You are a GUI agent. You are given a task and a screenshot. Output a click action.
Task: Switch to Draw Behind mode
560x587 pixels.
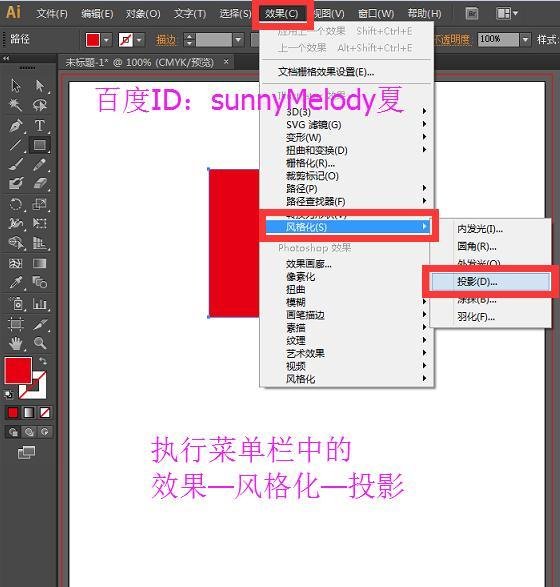tap(29, 432)
